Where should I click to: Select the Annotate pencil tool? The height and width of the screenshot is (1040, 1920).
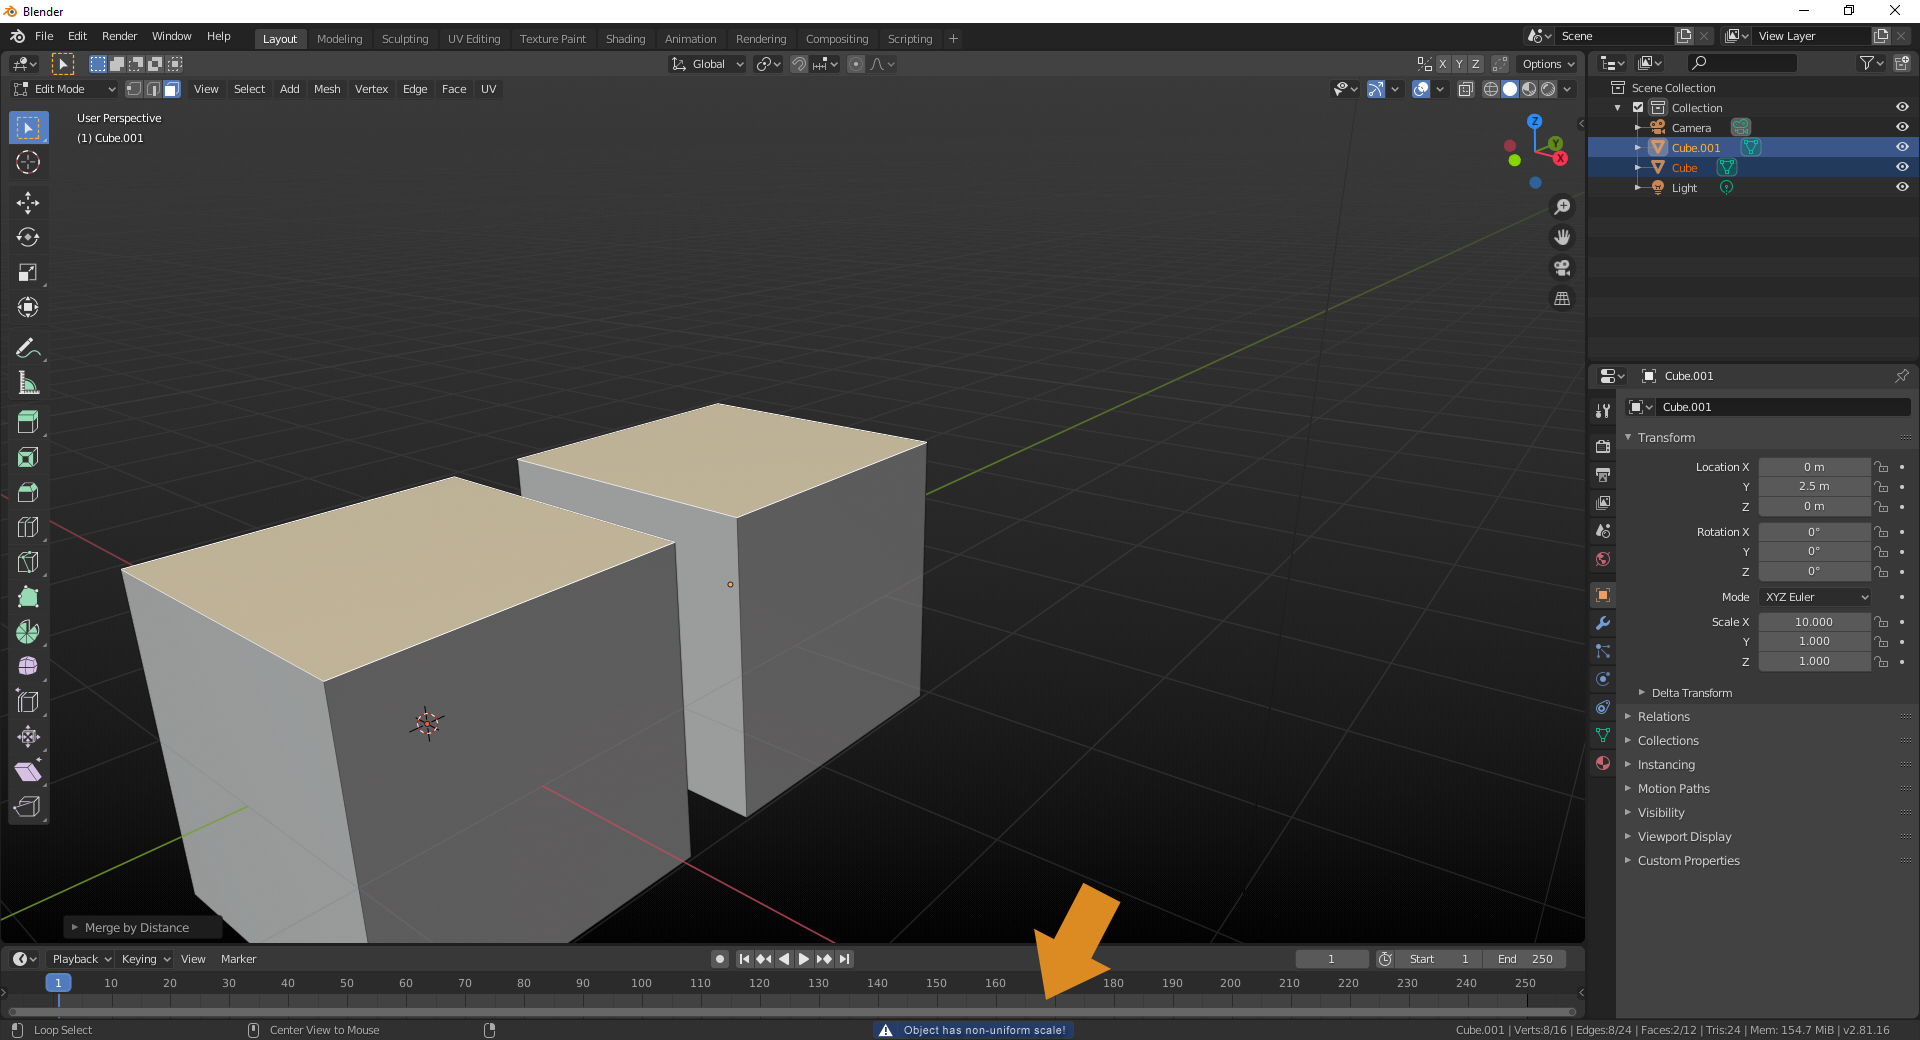click(x=28, y=348)
